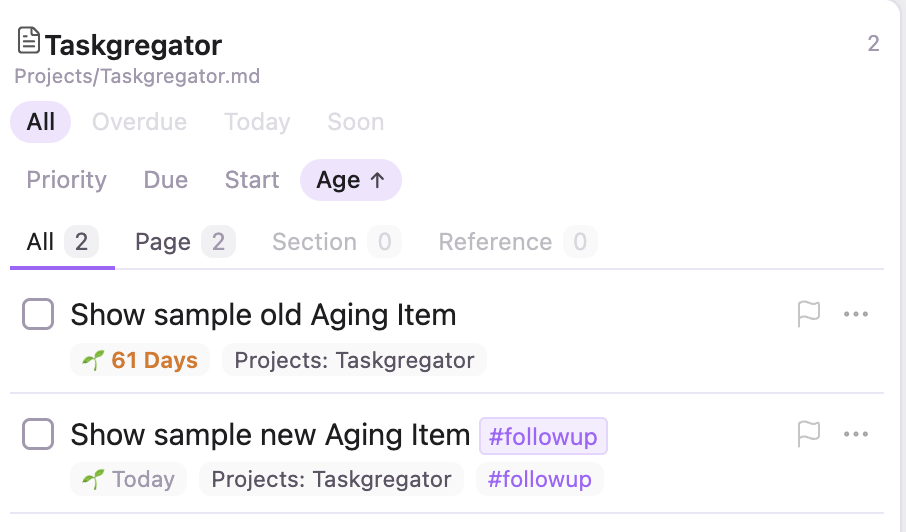Flag the old Aging Item task
The height and width of the screenshot is (532, 906).
pos(808,314)
